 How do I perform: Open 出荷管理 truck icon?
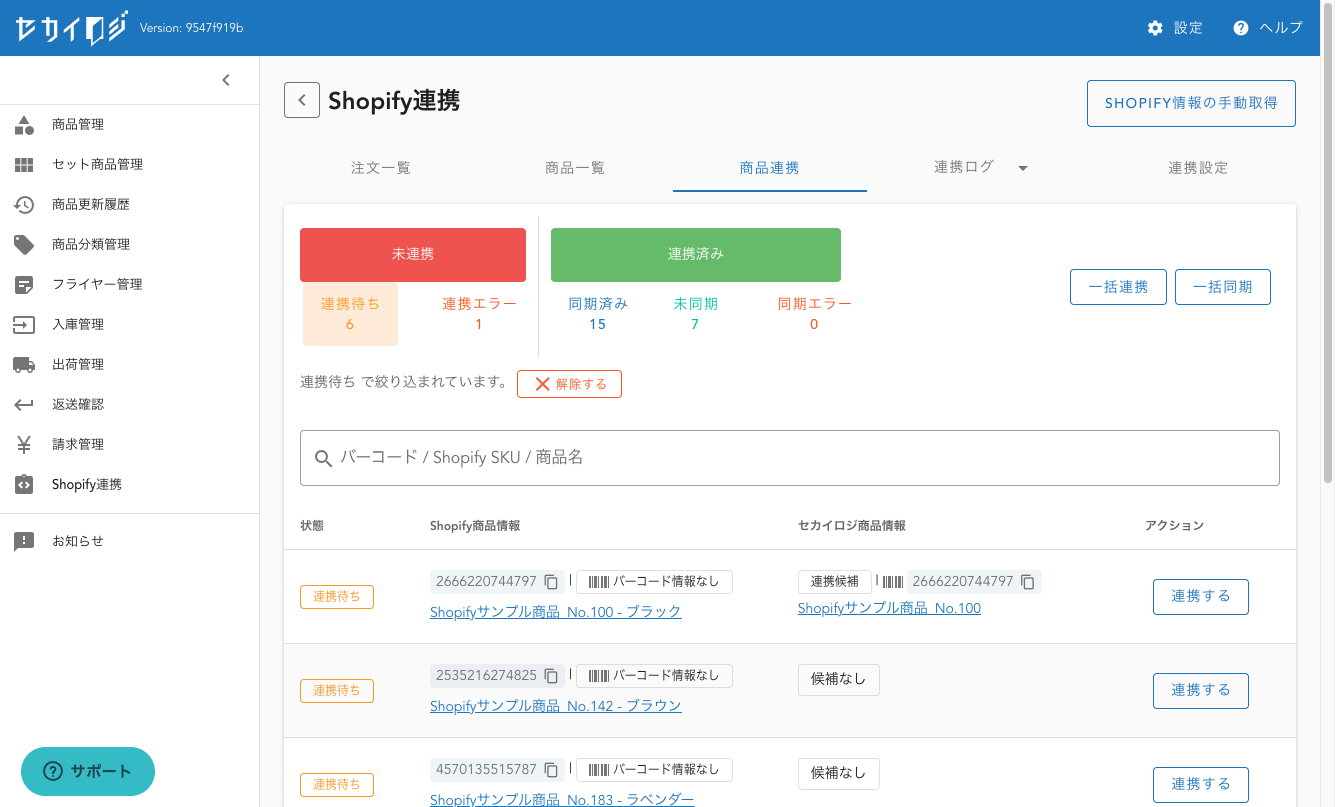(x=24, y=365)
